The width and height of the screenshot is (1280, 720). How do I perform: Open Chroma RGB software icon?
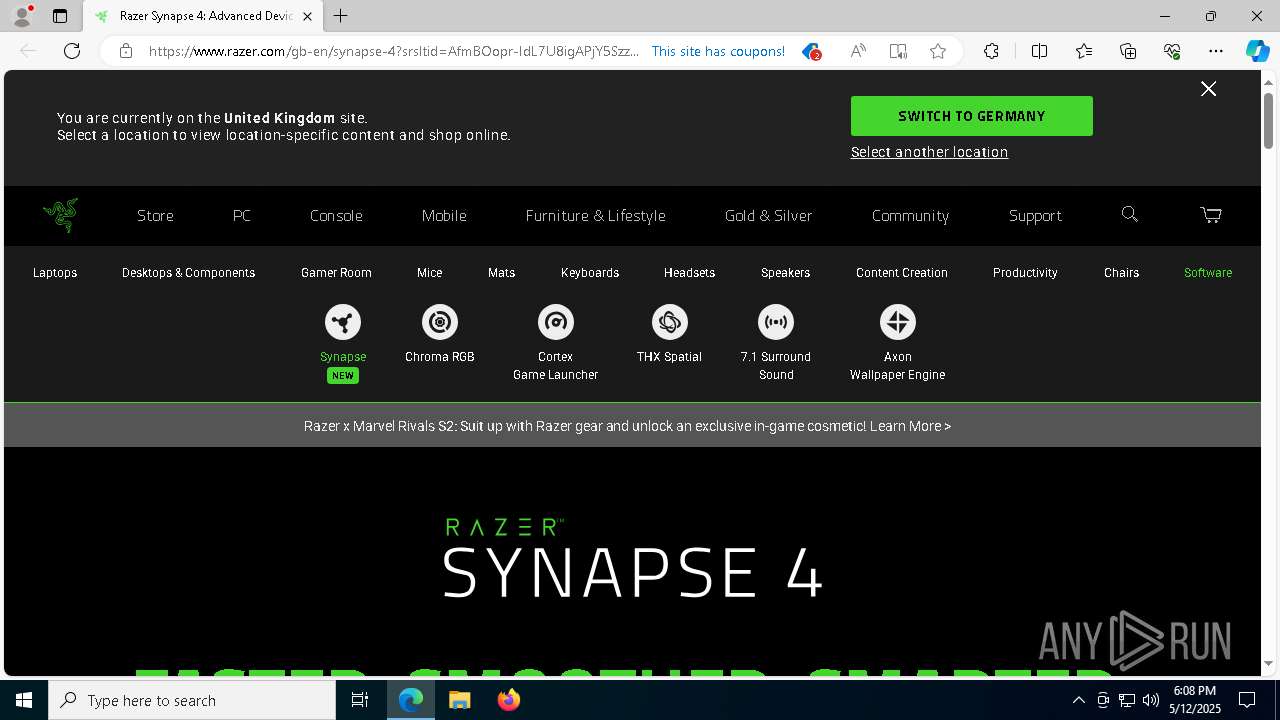coord(440,322)
